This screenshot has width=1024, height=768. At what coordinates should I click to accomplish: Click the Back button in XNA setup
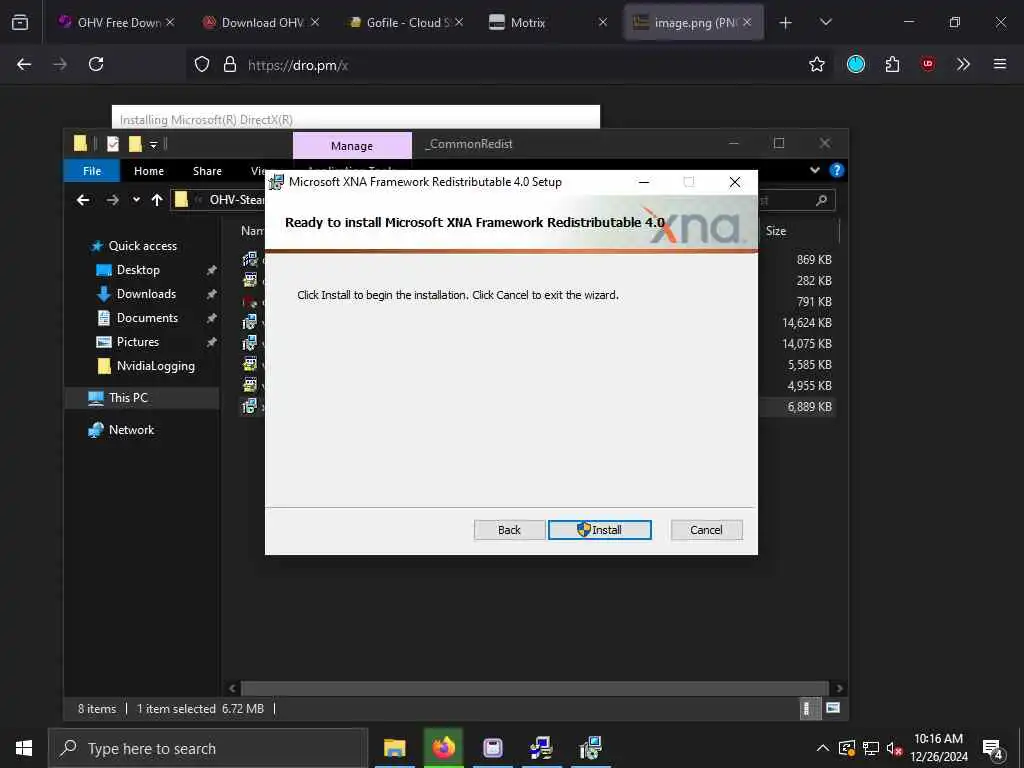tap(509, 530)
